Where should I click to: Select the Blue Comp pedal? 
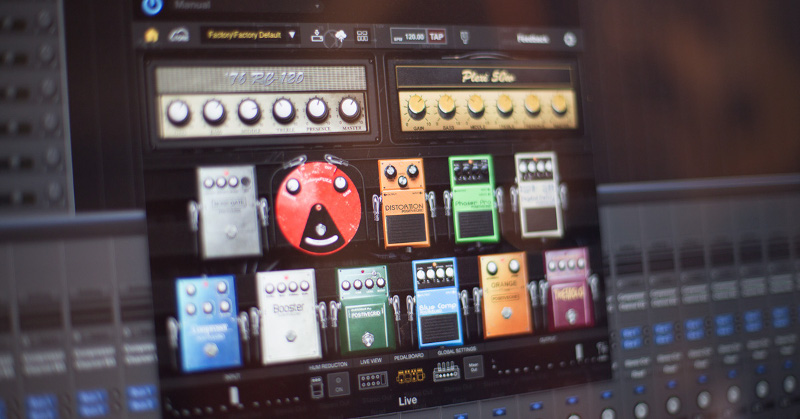tap(437, 302)
